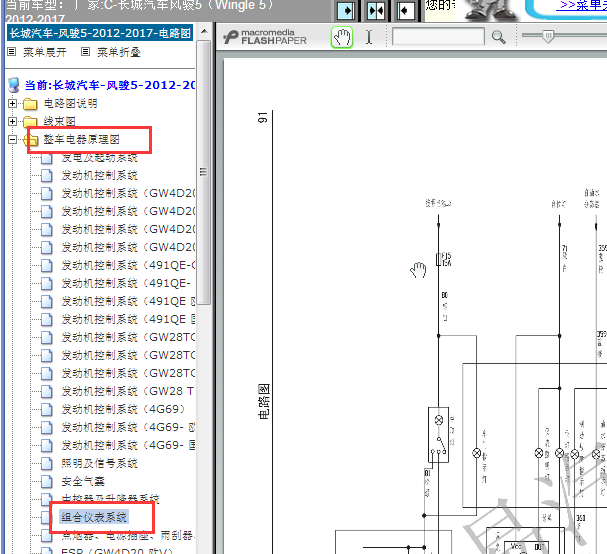Image resolution: width=607 pixels, height=554 pixels.
Task: Open 发电及起动系统 diagram
Action: tap(99, 158)
